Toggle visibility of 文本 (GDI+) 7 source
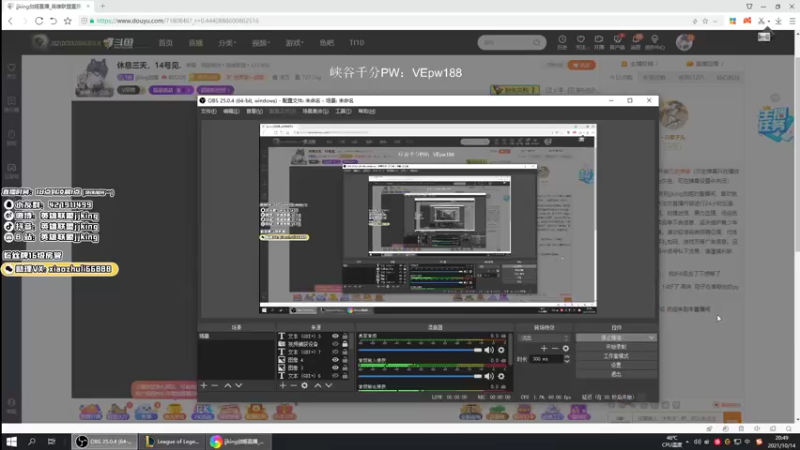The width and height of the screenshot is (800, 450). tap(335, 352)
